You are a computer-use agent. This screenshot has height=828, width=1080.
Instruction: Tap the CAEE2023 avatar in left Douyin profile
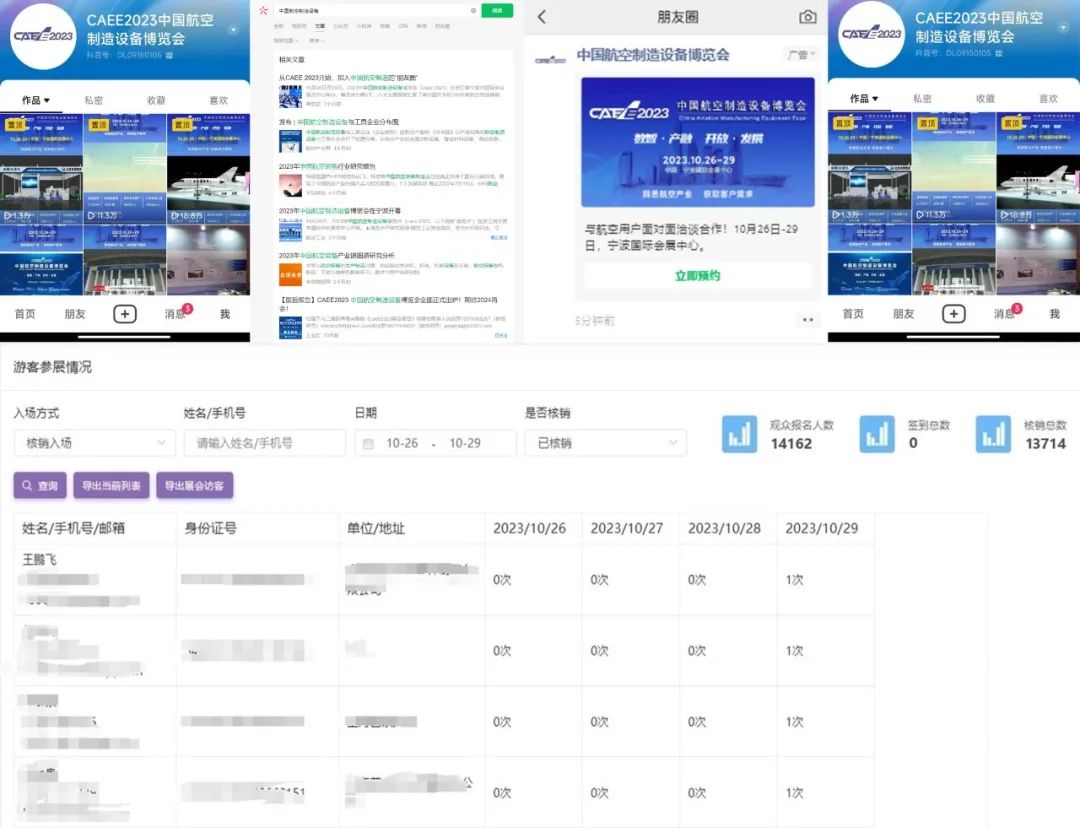pyautogui.click(x=43, y=36)
